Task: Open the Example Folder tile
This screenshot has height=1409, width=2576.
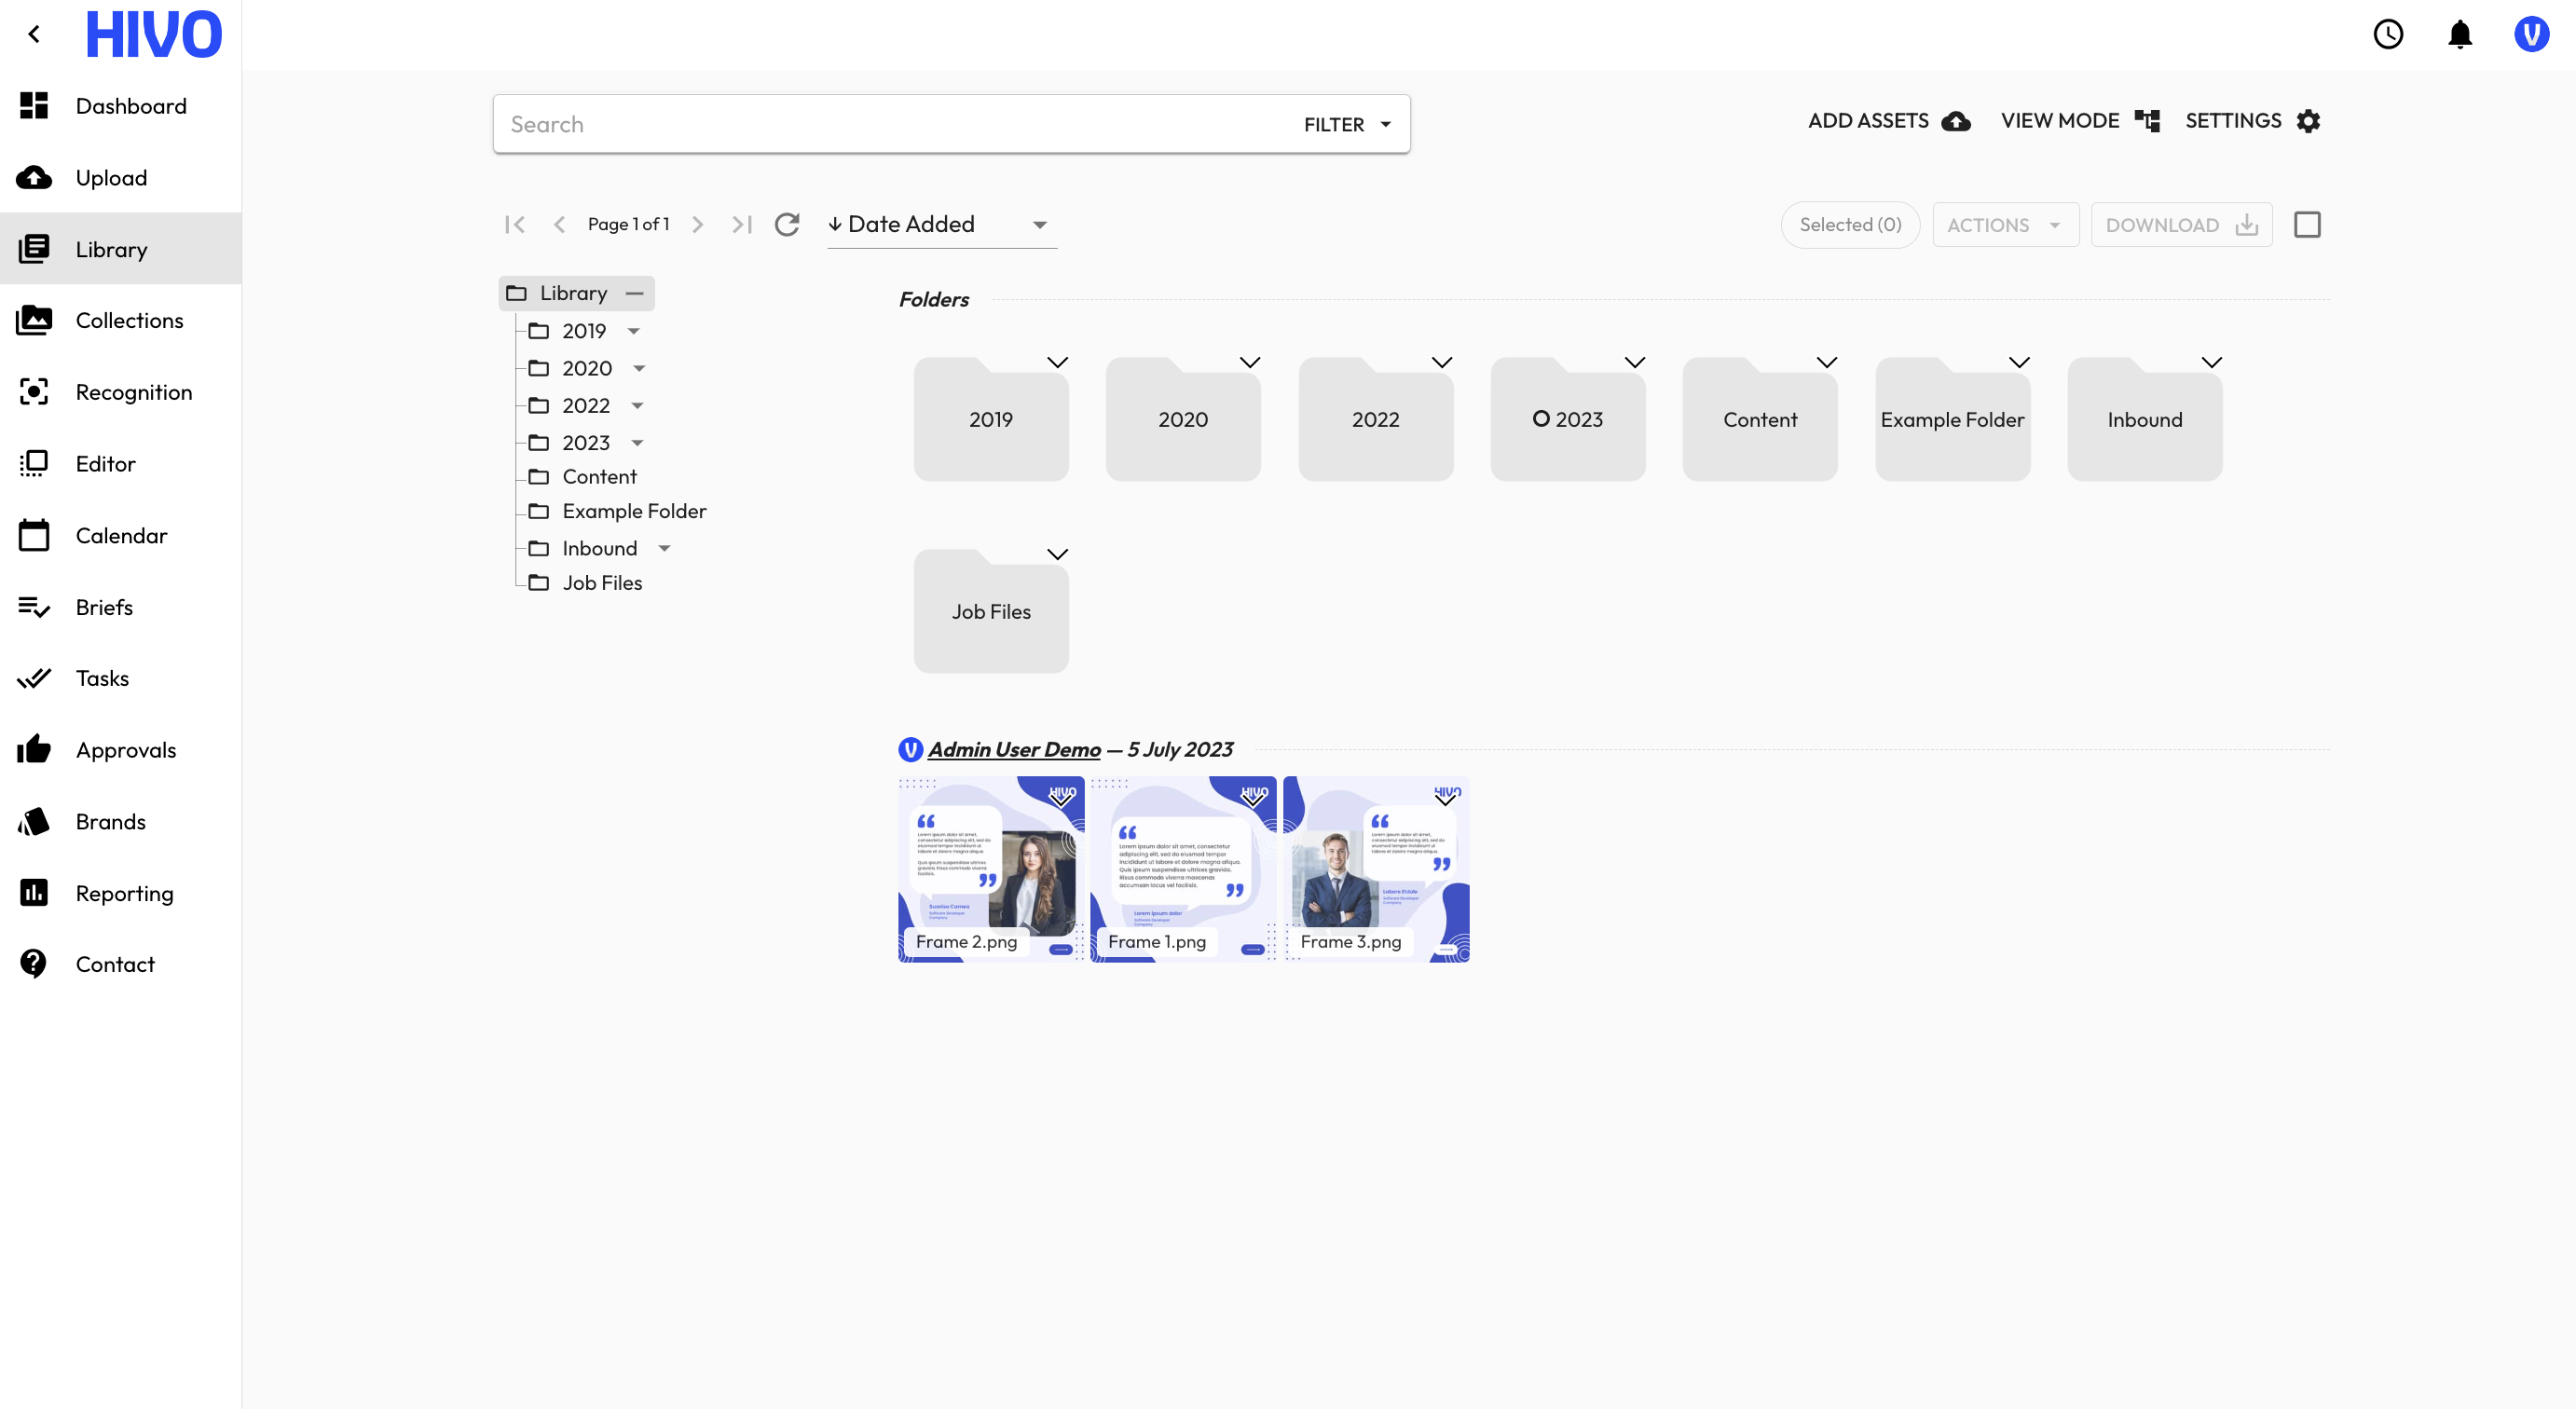Action: pos(1952,420)
